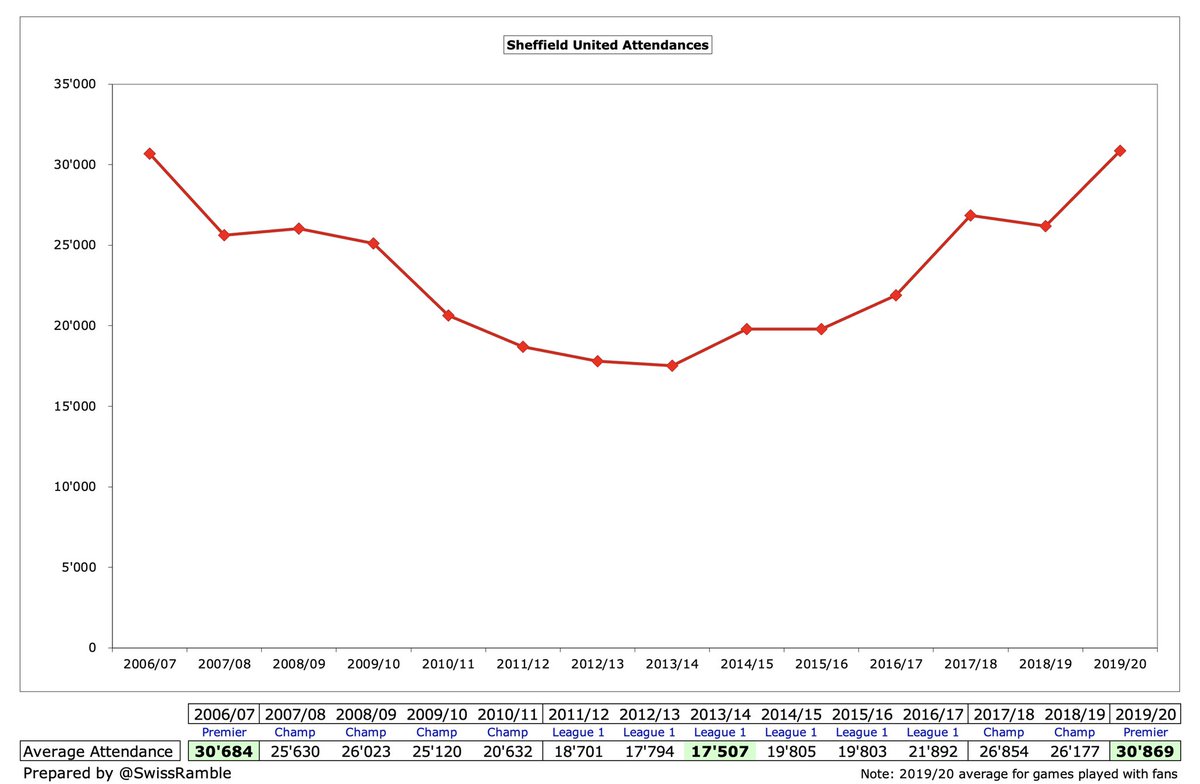The image size is (1200, 784).
Task: Select the 2009/10 red diamond marker
Action: click(x=373, y=243)
